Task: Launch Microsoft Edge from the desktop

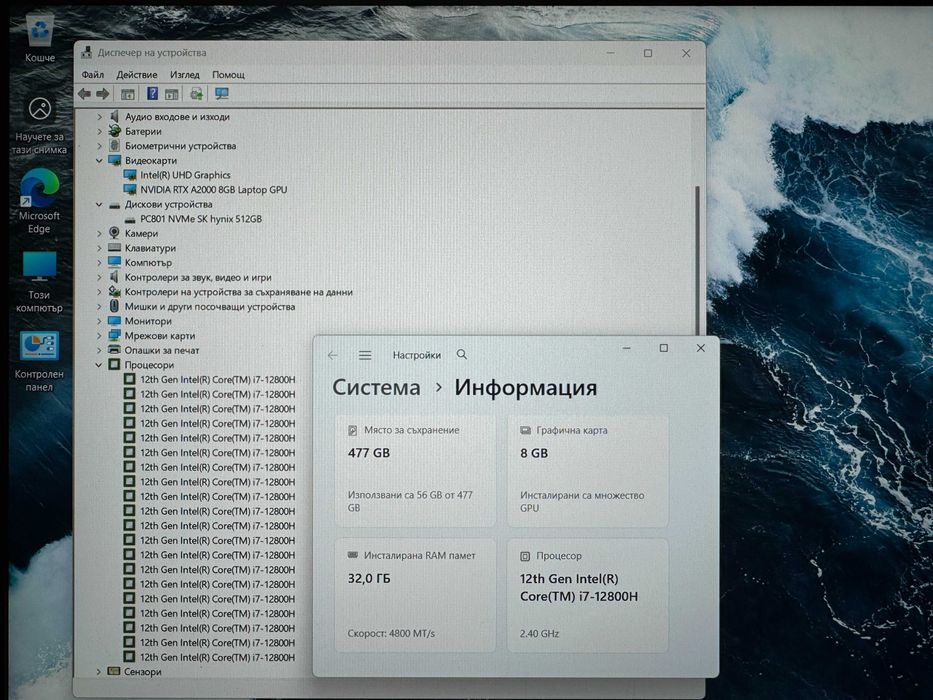Action: (39, 201)
